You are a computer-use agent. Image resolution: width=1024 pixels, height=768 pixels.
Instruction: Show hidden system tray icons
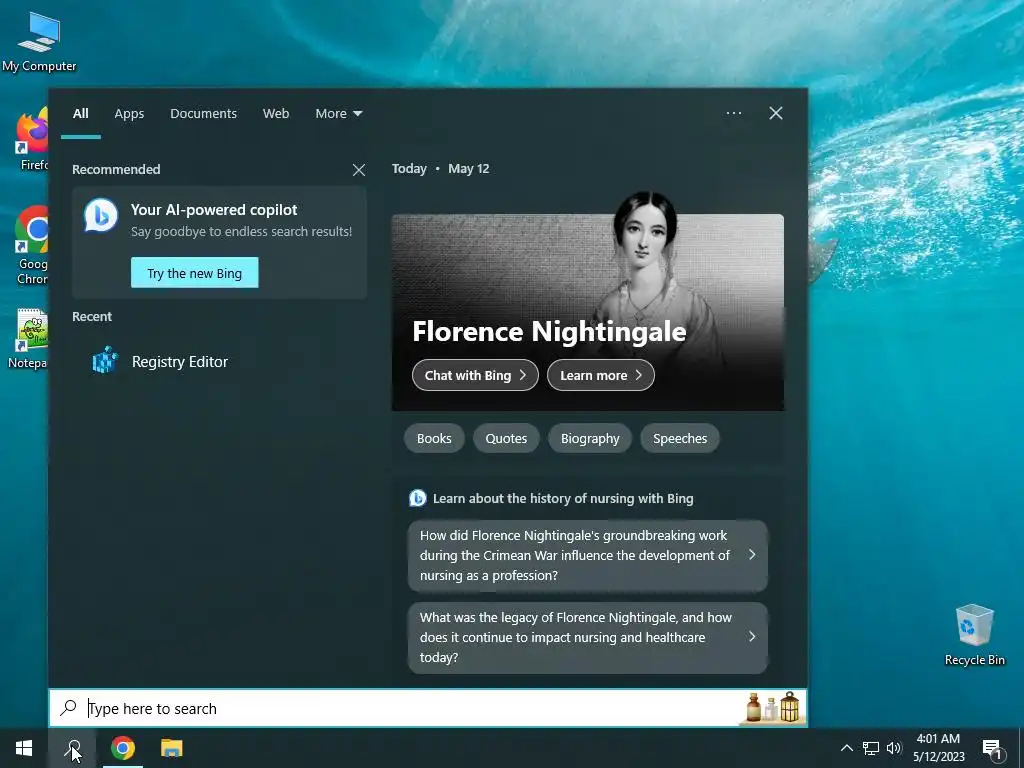tap(846, 748)
